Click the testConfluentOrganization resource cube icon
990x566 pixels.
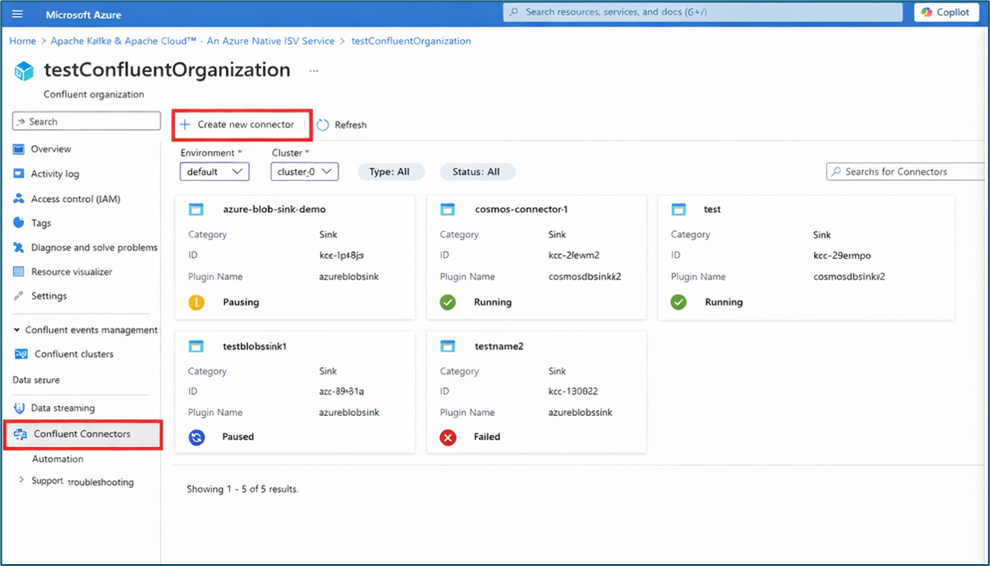pos(24,71)
